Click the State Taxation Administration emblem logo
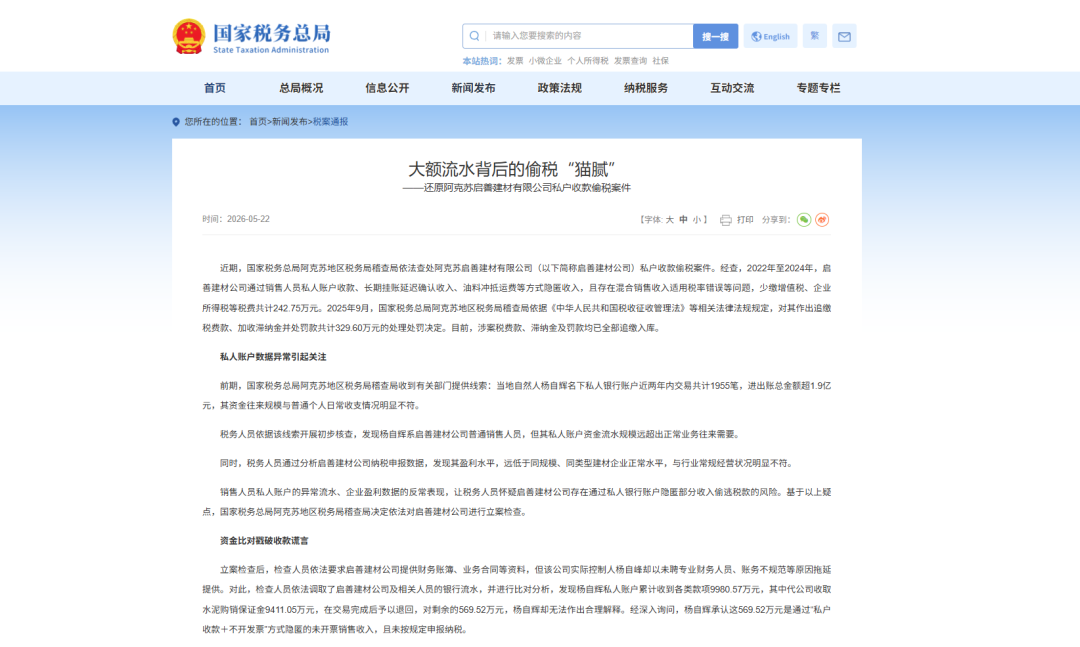The image size is (1080, 647). 189,37
